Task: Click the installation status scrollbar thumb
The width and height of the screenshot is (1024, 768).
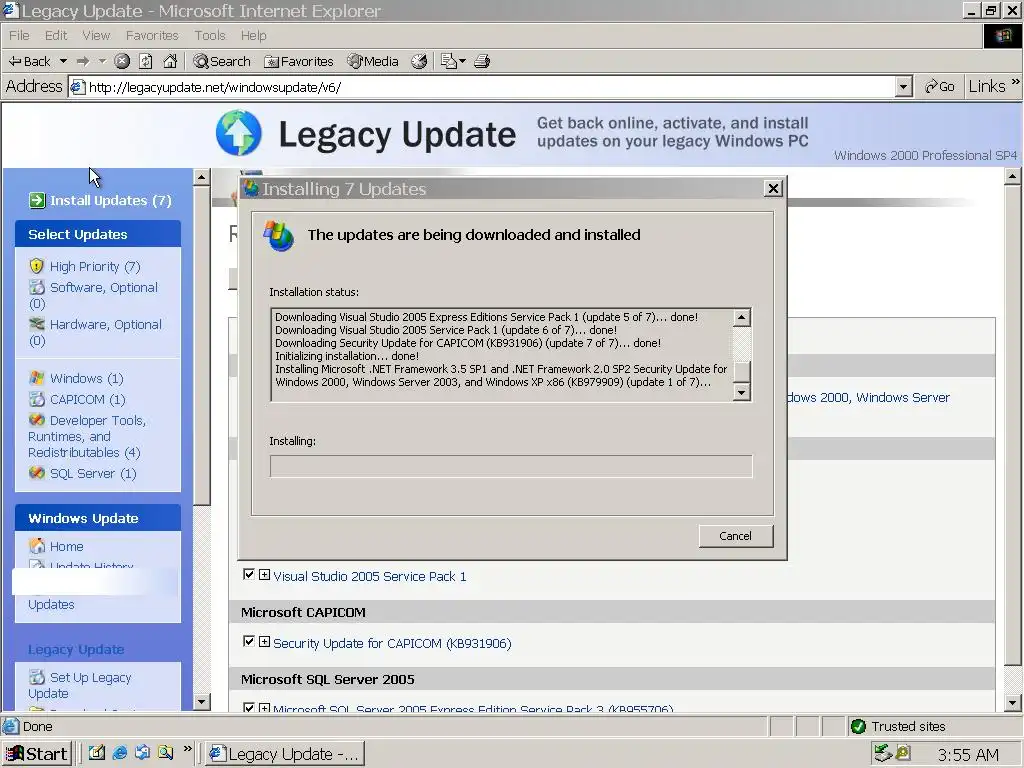Action: point(741,371)
